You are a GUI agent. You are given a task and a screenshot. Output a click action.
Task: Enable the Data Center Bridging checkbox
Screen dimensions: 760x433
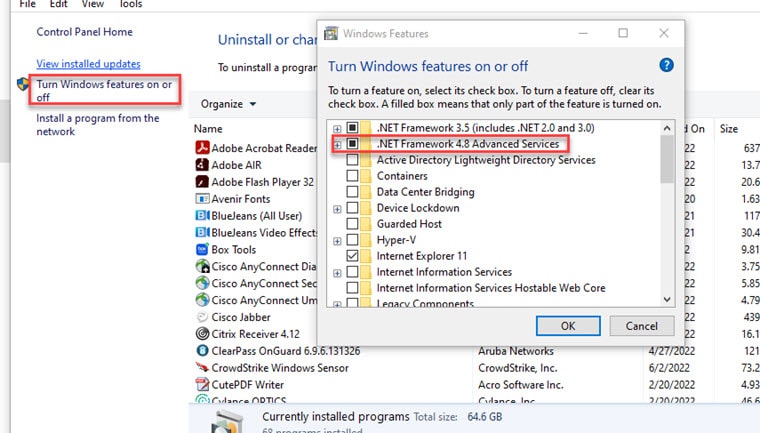[352, 192]
